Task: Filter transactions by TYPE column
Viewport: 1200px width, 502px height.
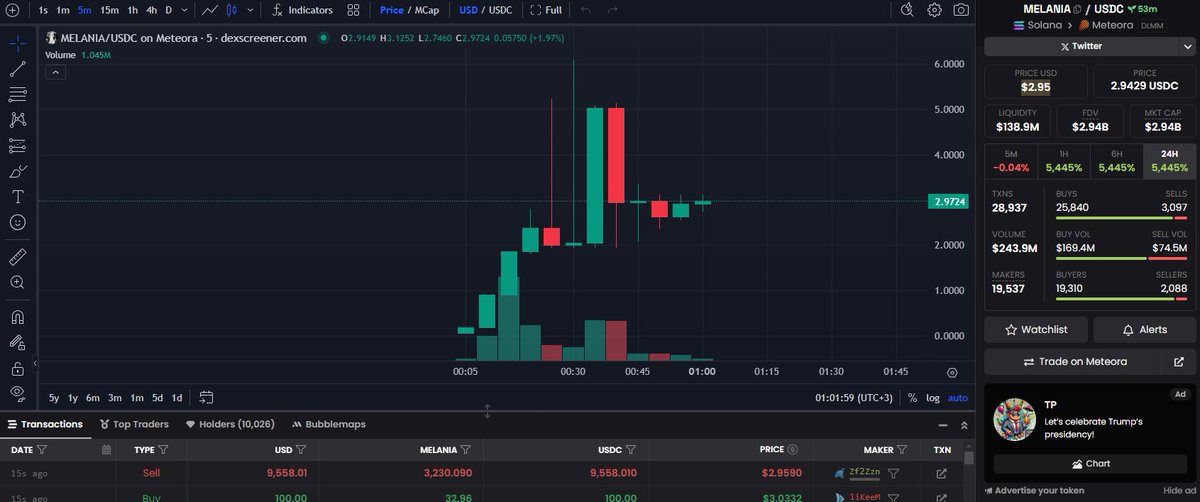Action: click(163, 450)
